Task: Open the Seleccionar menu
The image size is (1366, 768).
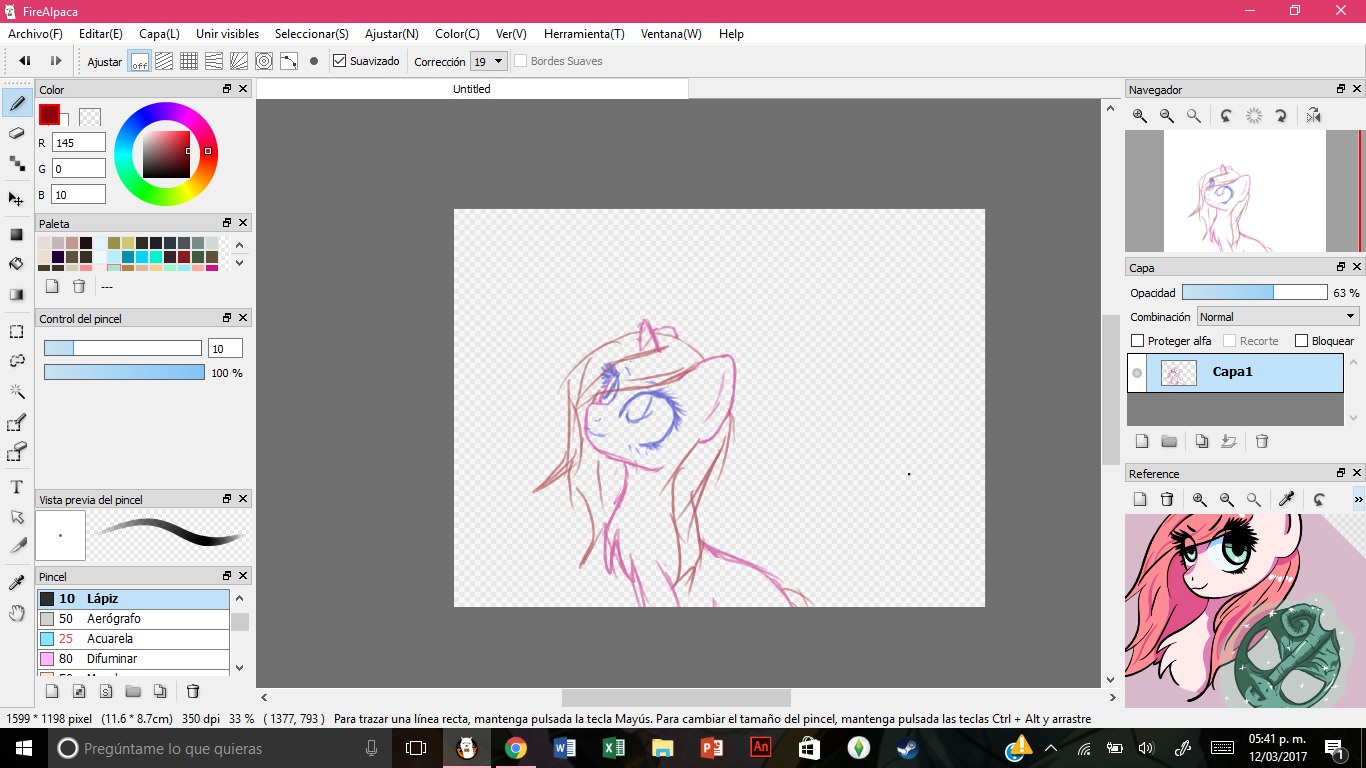Action: [312, 34]
